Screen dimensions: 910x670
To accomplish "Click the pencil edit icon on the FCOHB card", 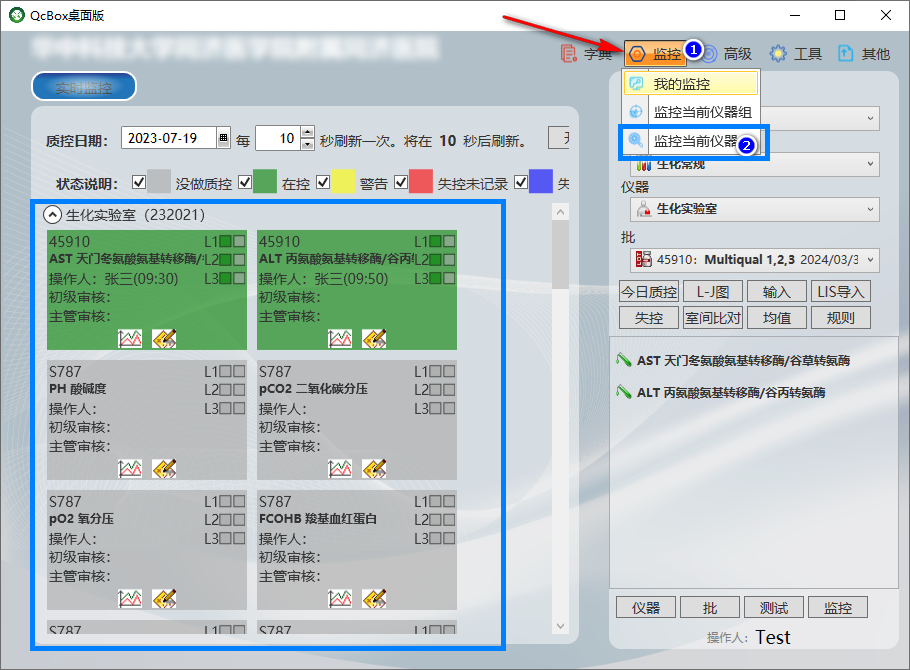I will tap(374, 599).
